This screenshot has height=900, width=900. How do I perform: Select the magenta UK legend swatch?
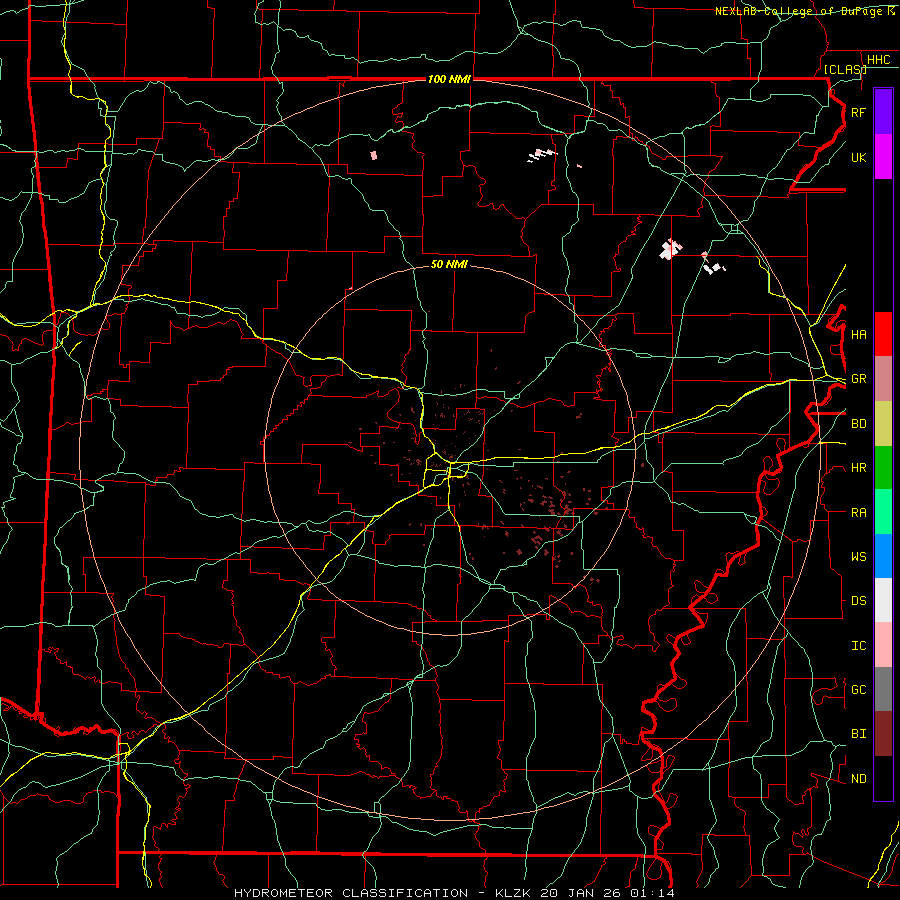tap(883, 157)
